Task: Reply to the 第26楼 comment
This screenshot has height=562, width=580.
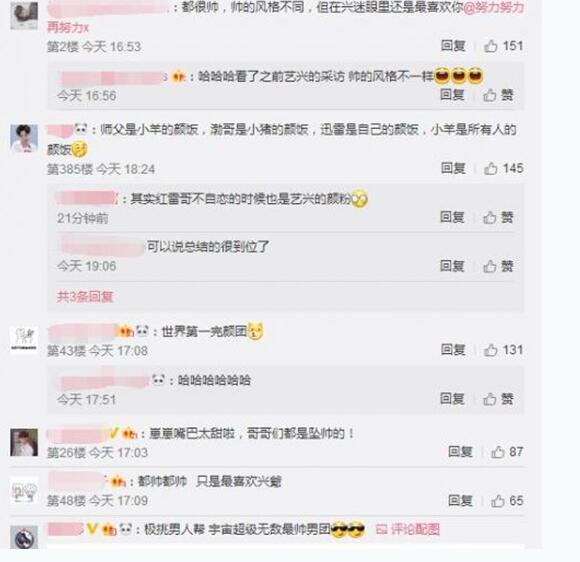Action: [x=460, y=451]
